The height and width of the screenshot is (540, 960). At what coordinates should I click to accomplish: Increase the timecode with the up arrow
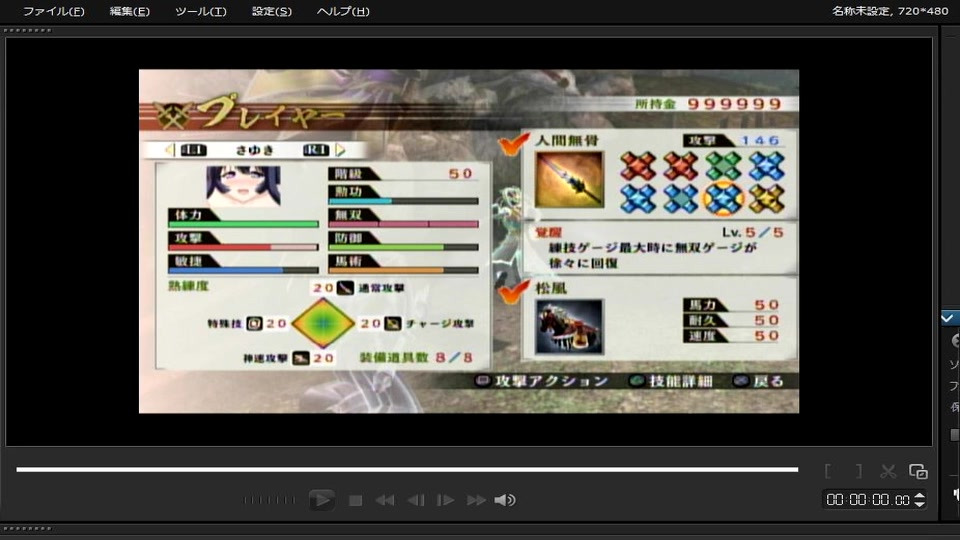click(x=919, y=495)
